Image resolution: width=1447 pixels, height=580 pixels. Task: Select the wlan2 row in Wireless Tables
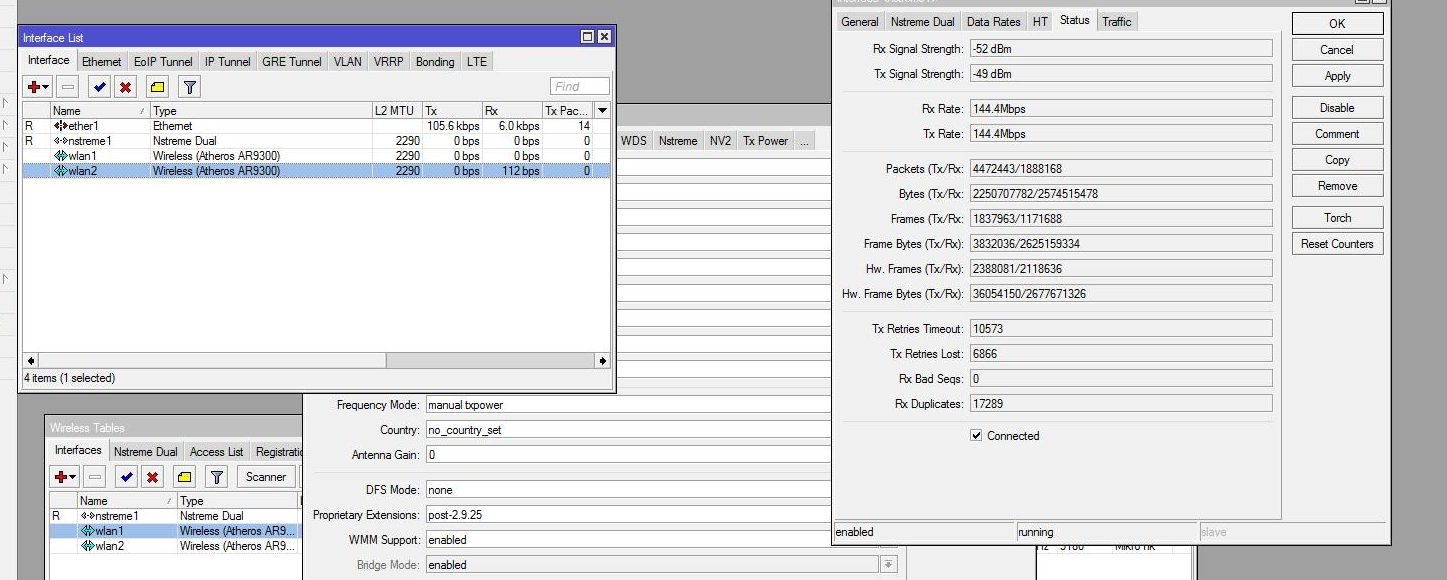point(175,546)
